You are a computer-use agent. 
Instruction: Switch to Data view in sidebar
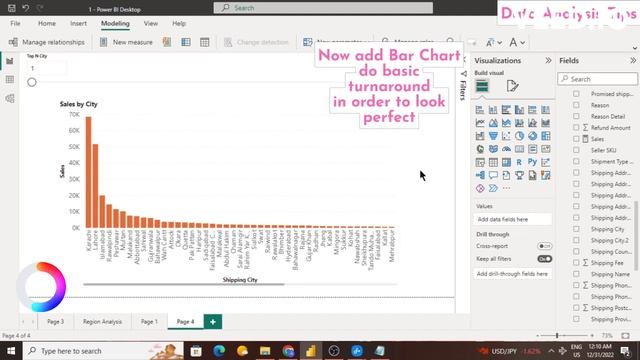click(10, 80)
